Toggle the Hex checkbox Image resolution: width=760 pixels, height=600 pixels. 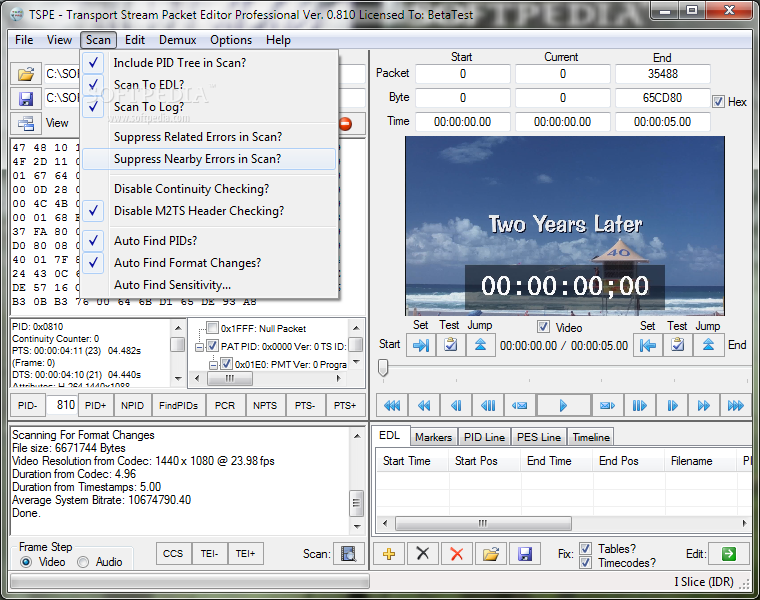(718, 102)
